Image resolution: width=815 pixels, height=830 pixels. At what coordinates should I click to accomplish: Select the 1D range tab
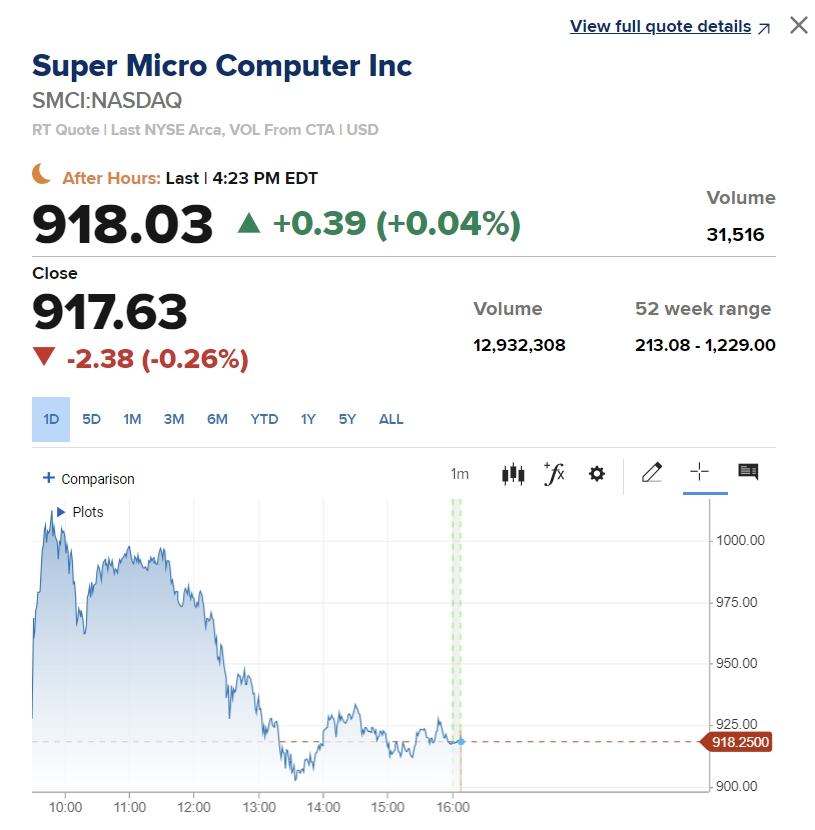pos(51,419)
